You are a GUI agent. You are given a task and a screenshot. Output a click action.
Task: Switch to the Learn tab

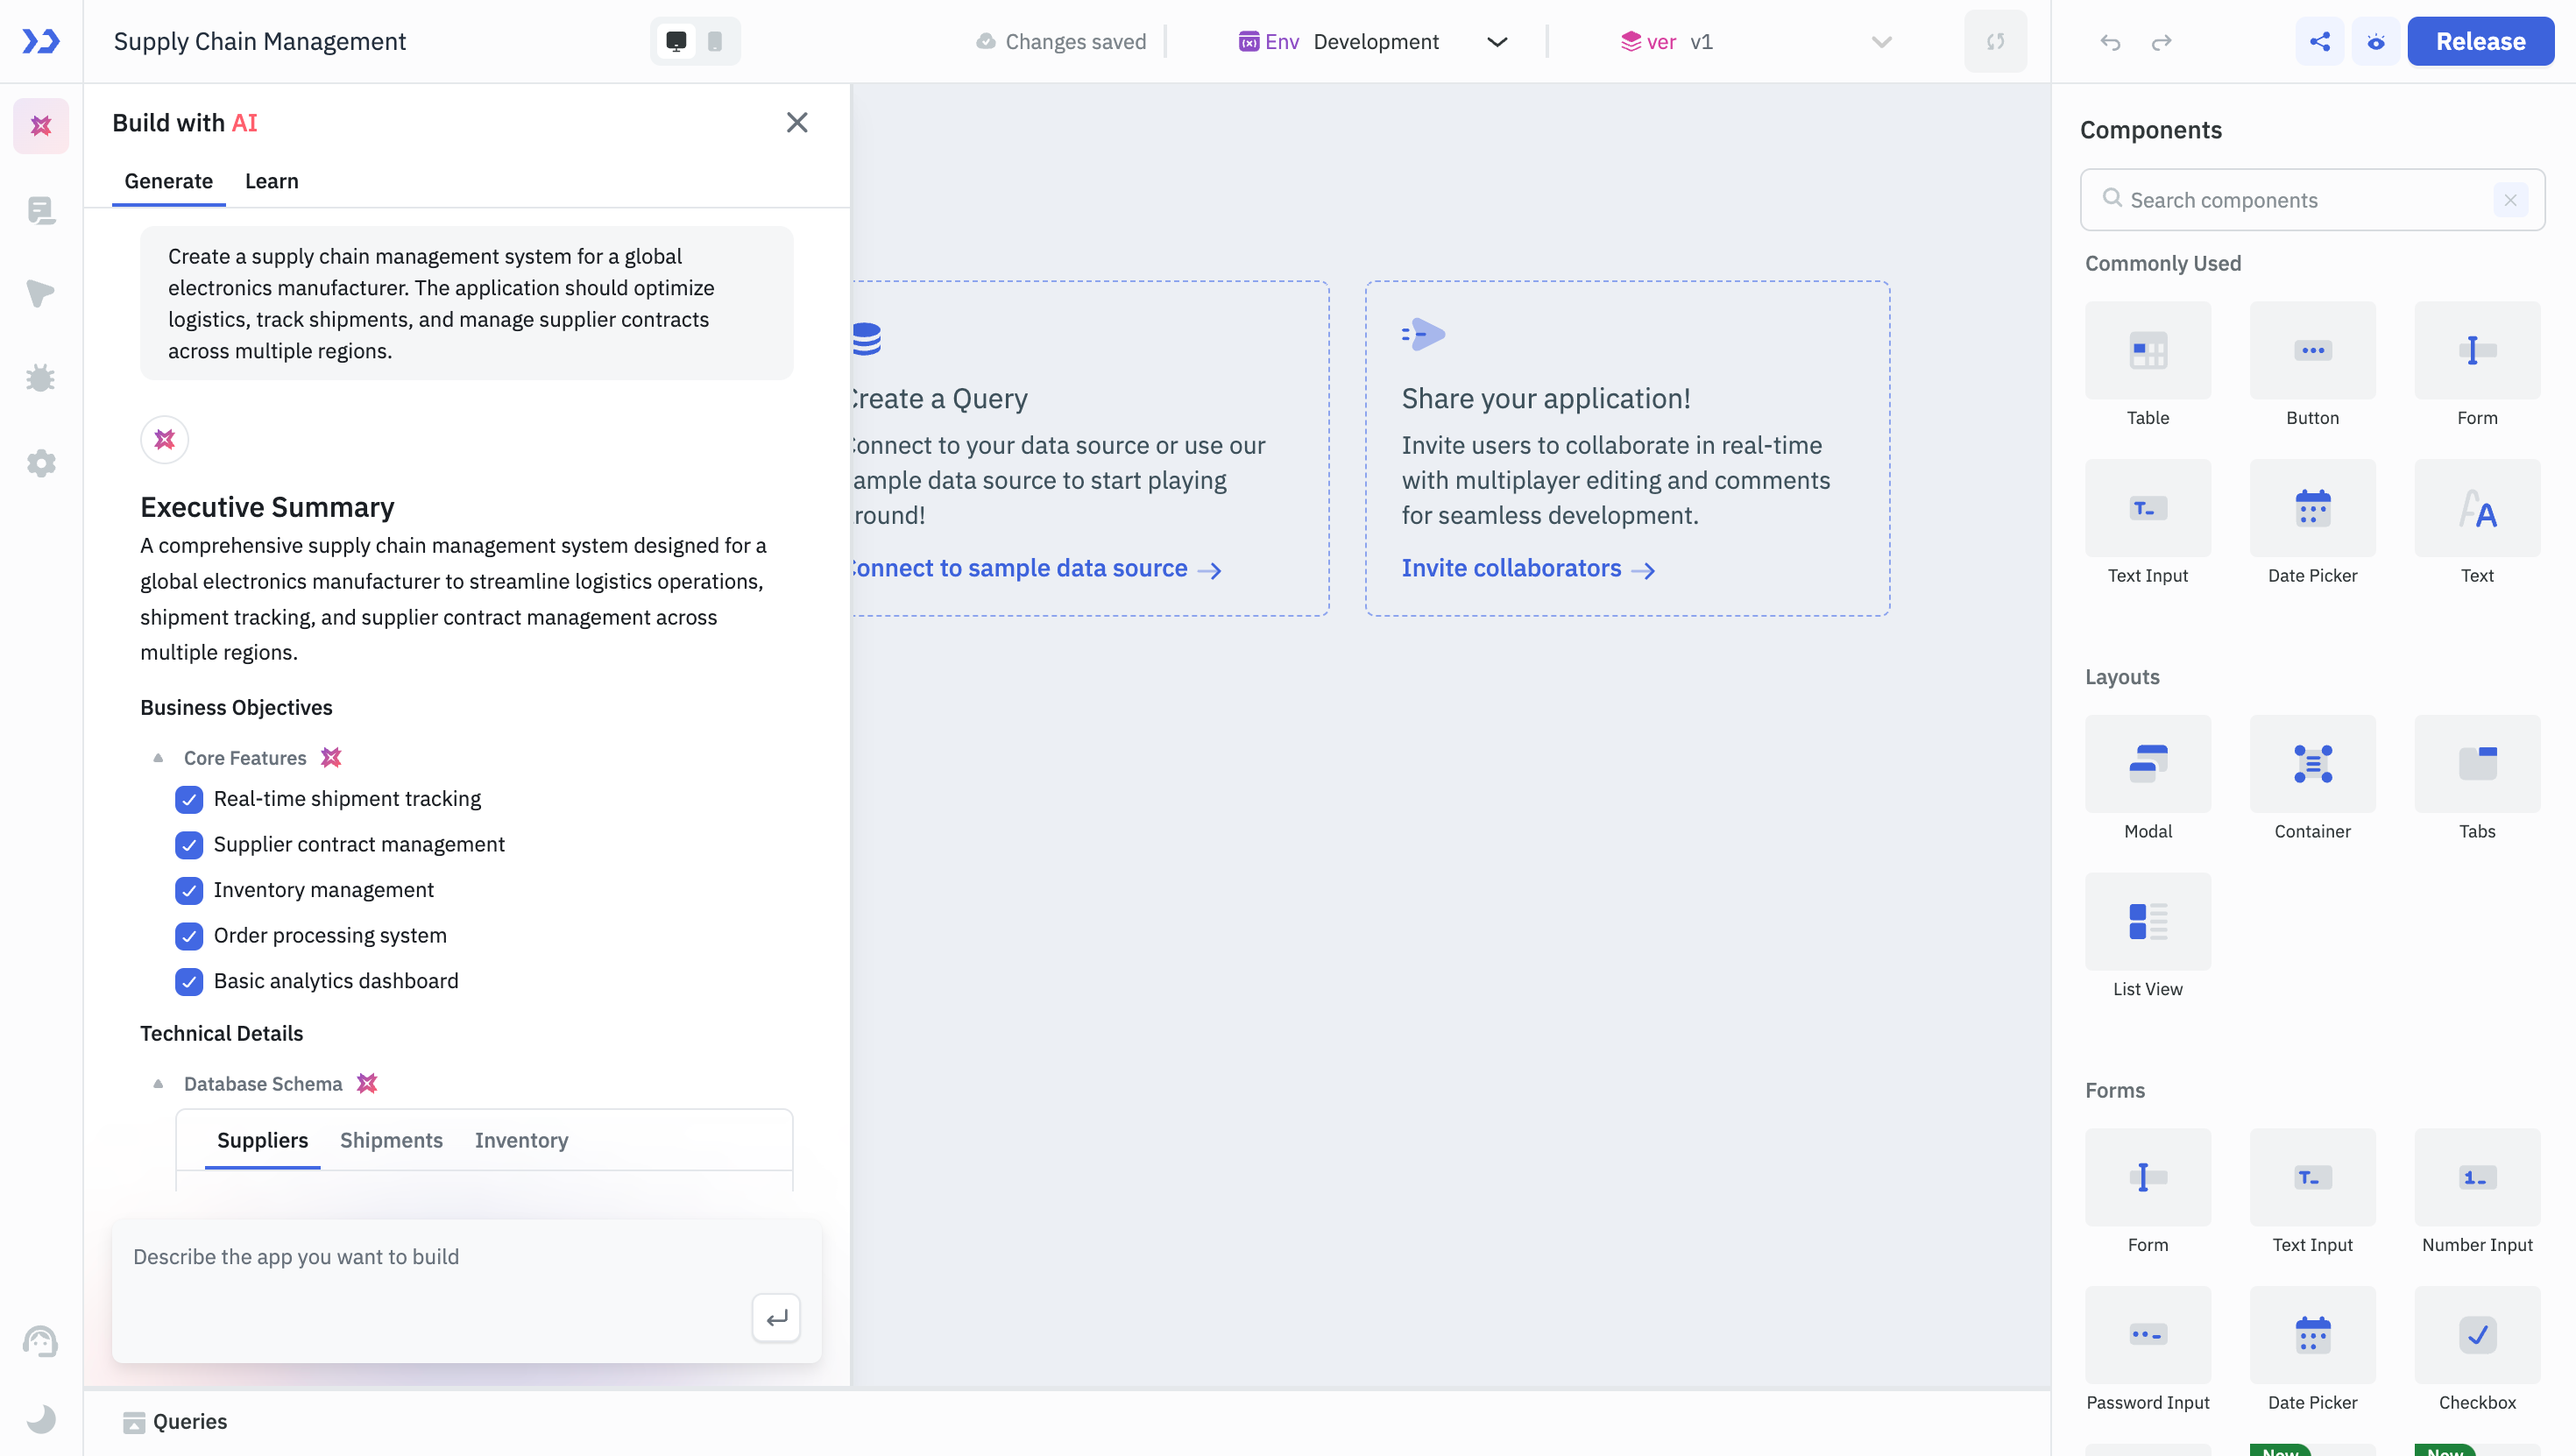click(271, 181)
